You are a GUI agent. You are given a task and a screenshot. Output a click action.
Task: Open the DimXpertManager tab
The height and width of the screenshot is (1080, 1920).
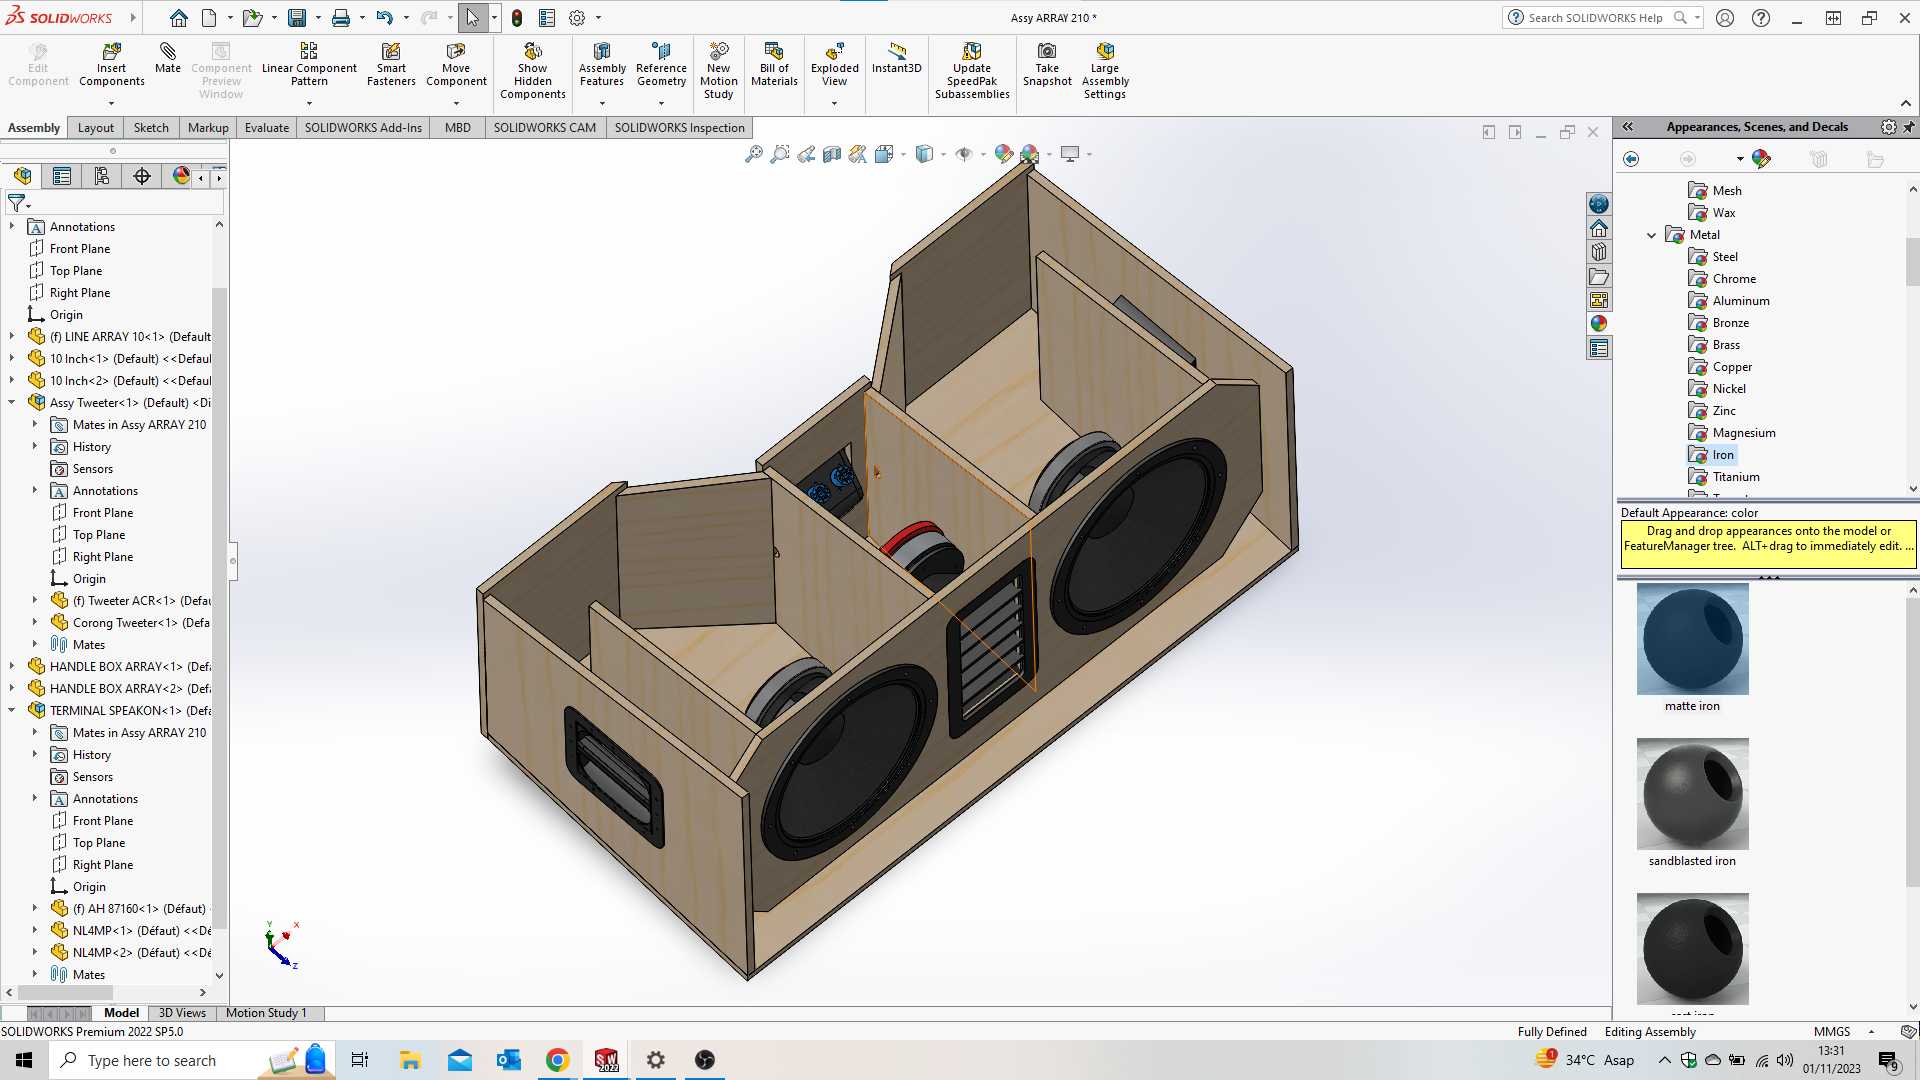[142, 176]
